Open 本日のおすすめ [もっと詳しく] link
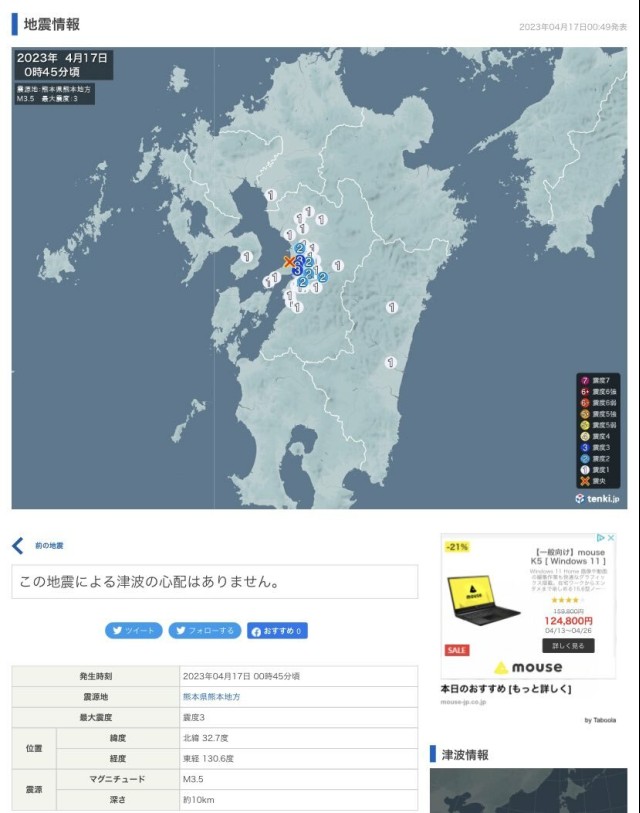Image resolution: width=640 pixels, height=813 pixels. [505, 689]
